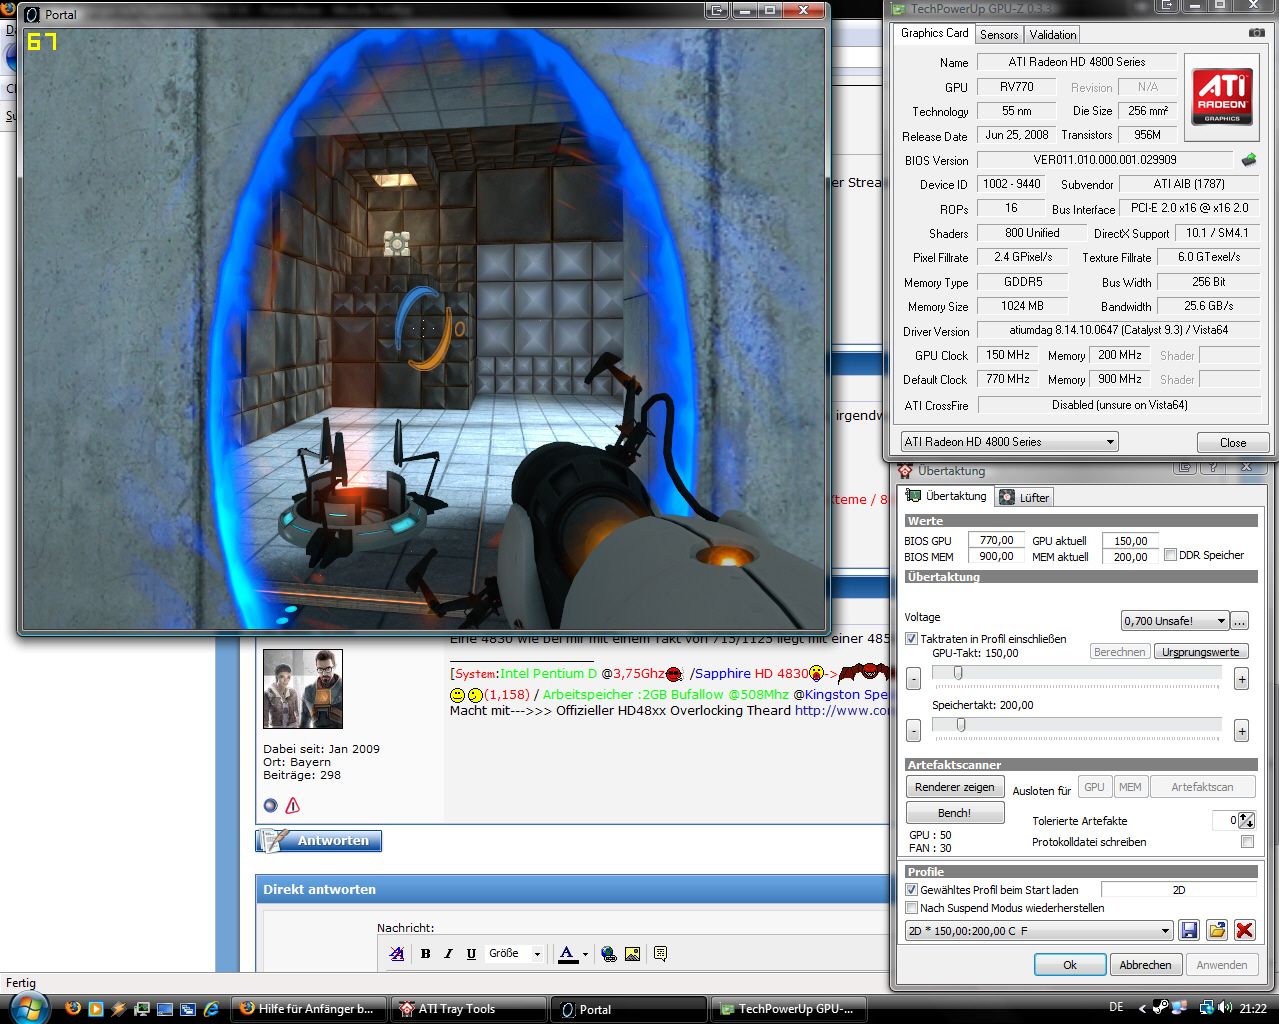The height and width of the screenshot is (1024, 1279).
Task: Click the Close button in GPU-Z
Action: 1233,442
